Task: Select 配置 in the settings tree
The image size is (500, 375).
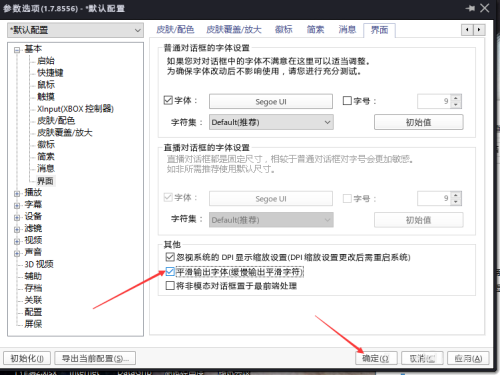Action: click(x=33, y=312)
